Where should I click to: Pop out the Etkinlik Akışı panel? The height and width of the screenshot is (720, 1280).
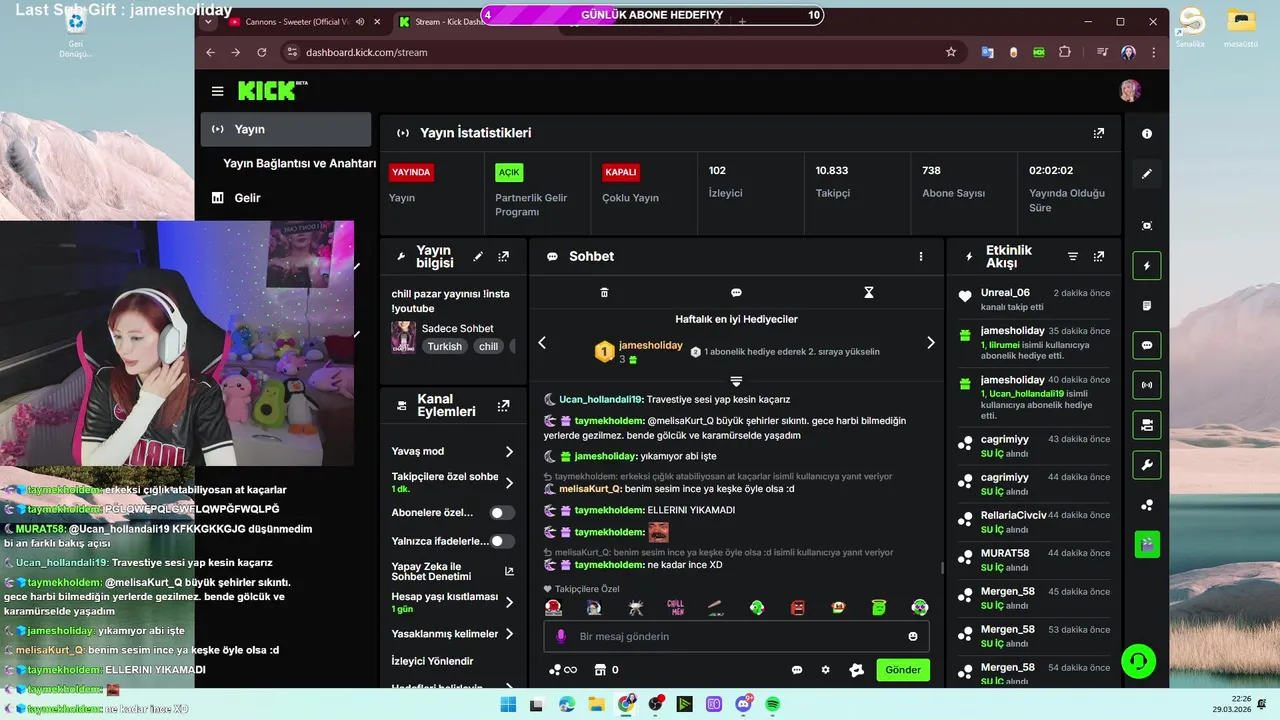tap(1098, 257)
